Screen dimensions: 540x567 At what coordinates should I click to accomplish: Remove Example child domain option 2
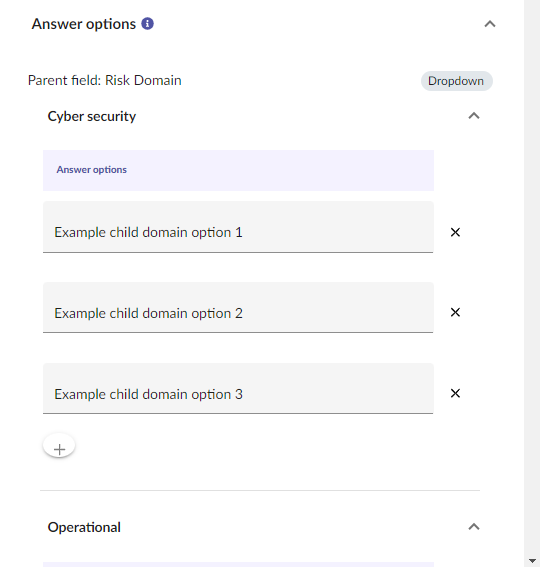tap(455, 312)
